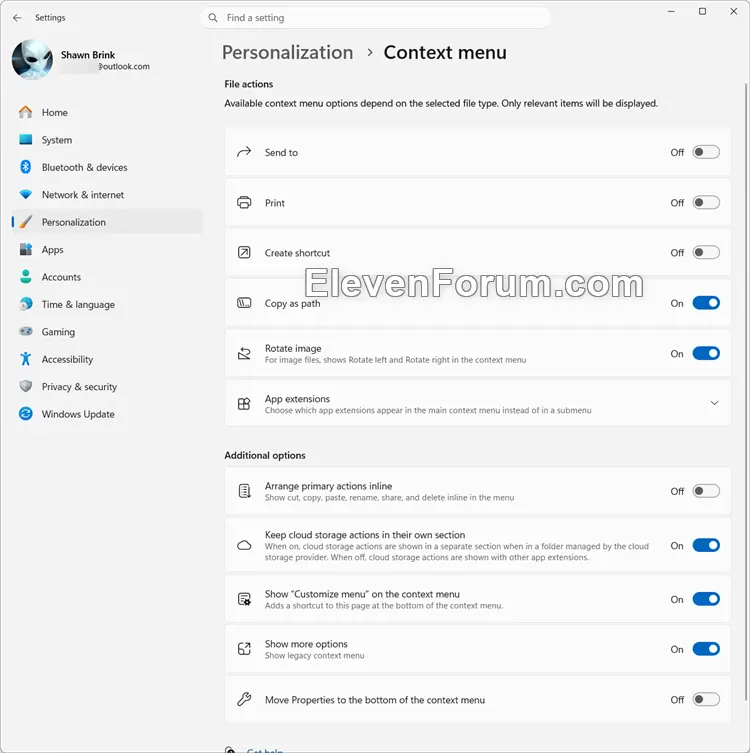
Task: Open the Home settings page
Action: [108, 112]
